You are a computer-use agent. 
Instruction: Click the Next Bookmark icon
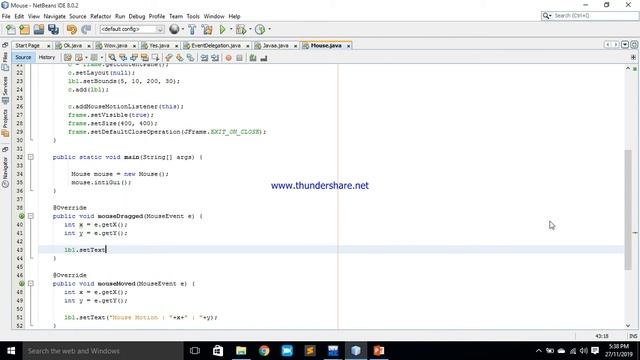[180, 58]
